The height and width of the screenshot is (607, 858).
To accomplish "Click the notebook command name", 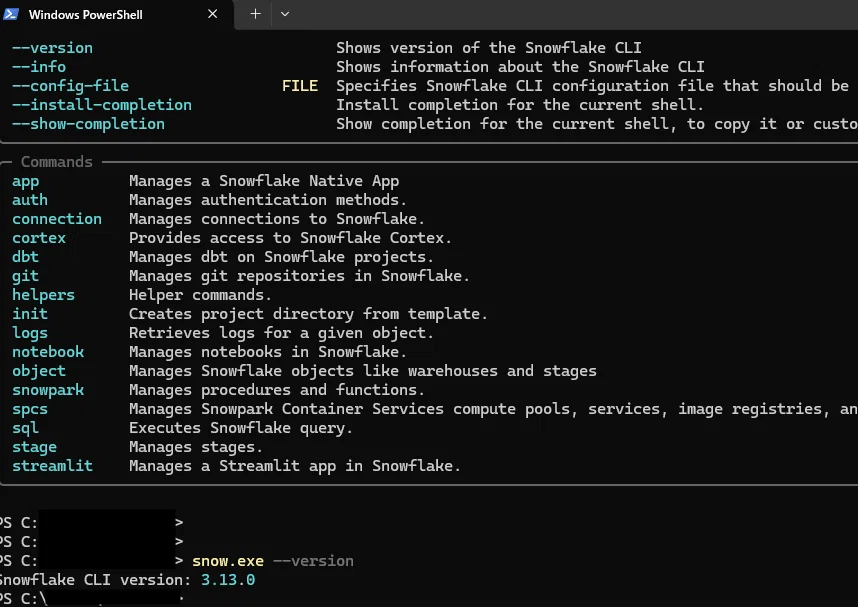I will tap(48, 352).
